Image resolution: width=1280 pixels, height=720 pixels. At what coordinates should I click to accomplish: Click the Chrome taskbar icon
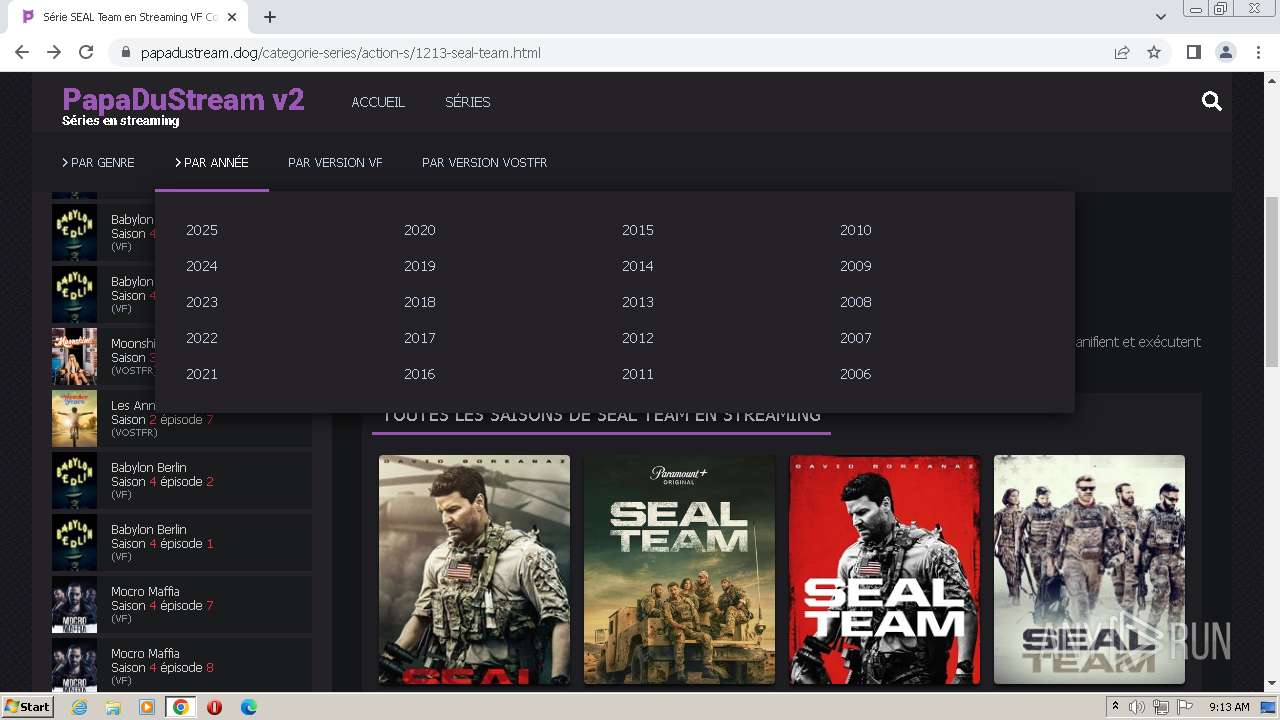(x=180, y=707)
